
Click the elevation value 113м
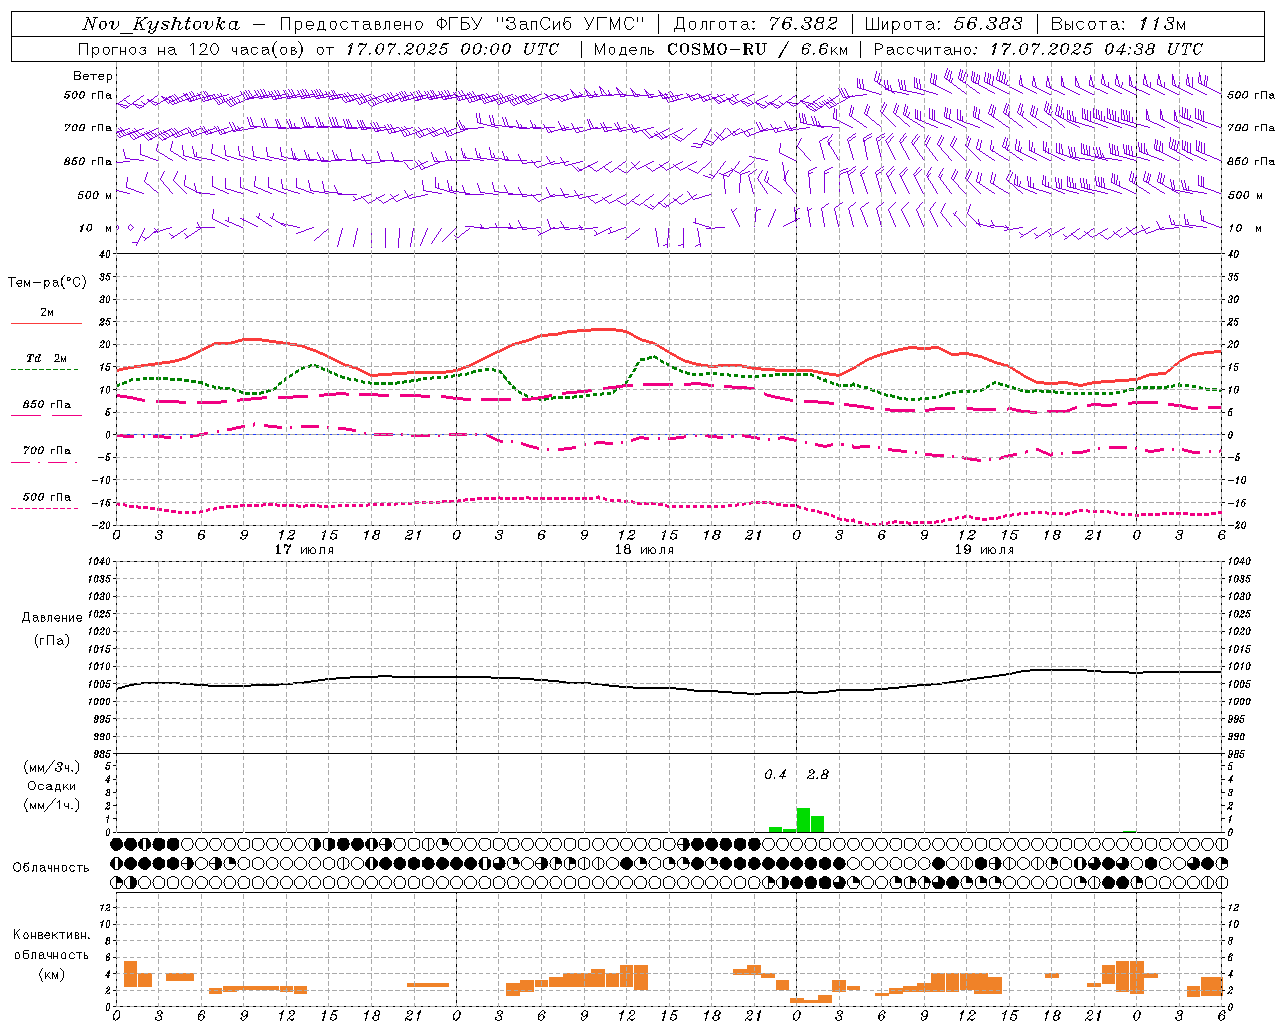(1162, 24)
